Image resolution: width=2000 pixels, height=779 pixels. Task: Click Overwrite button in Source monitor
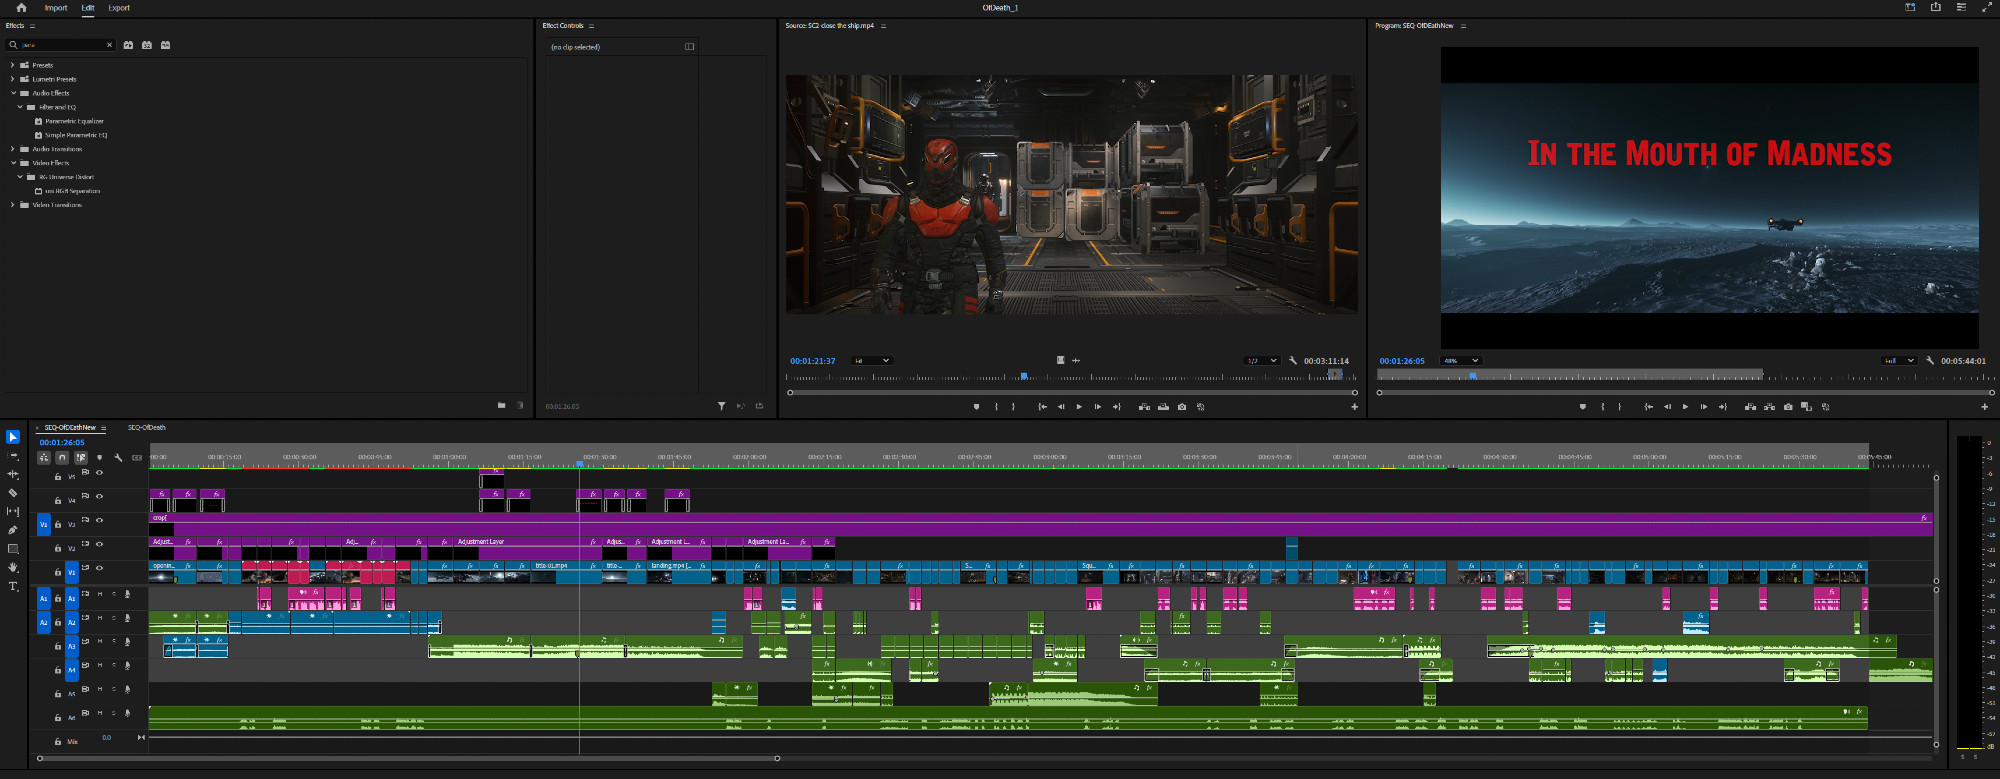1163,407
